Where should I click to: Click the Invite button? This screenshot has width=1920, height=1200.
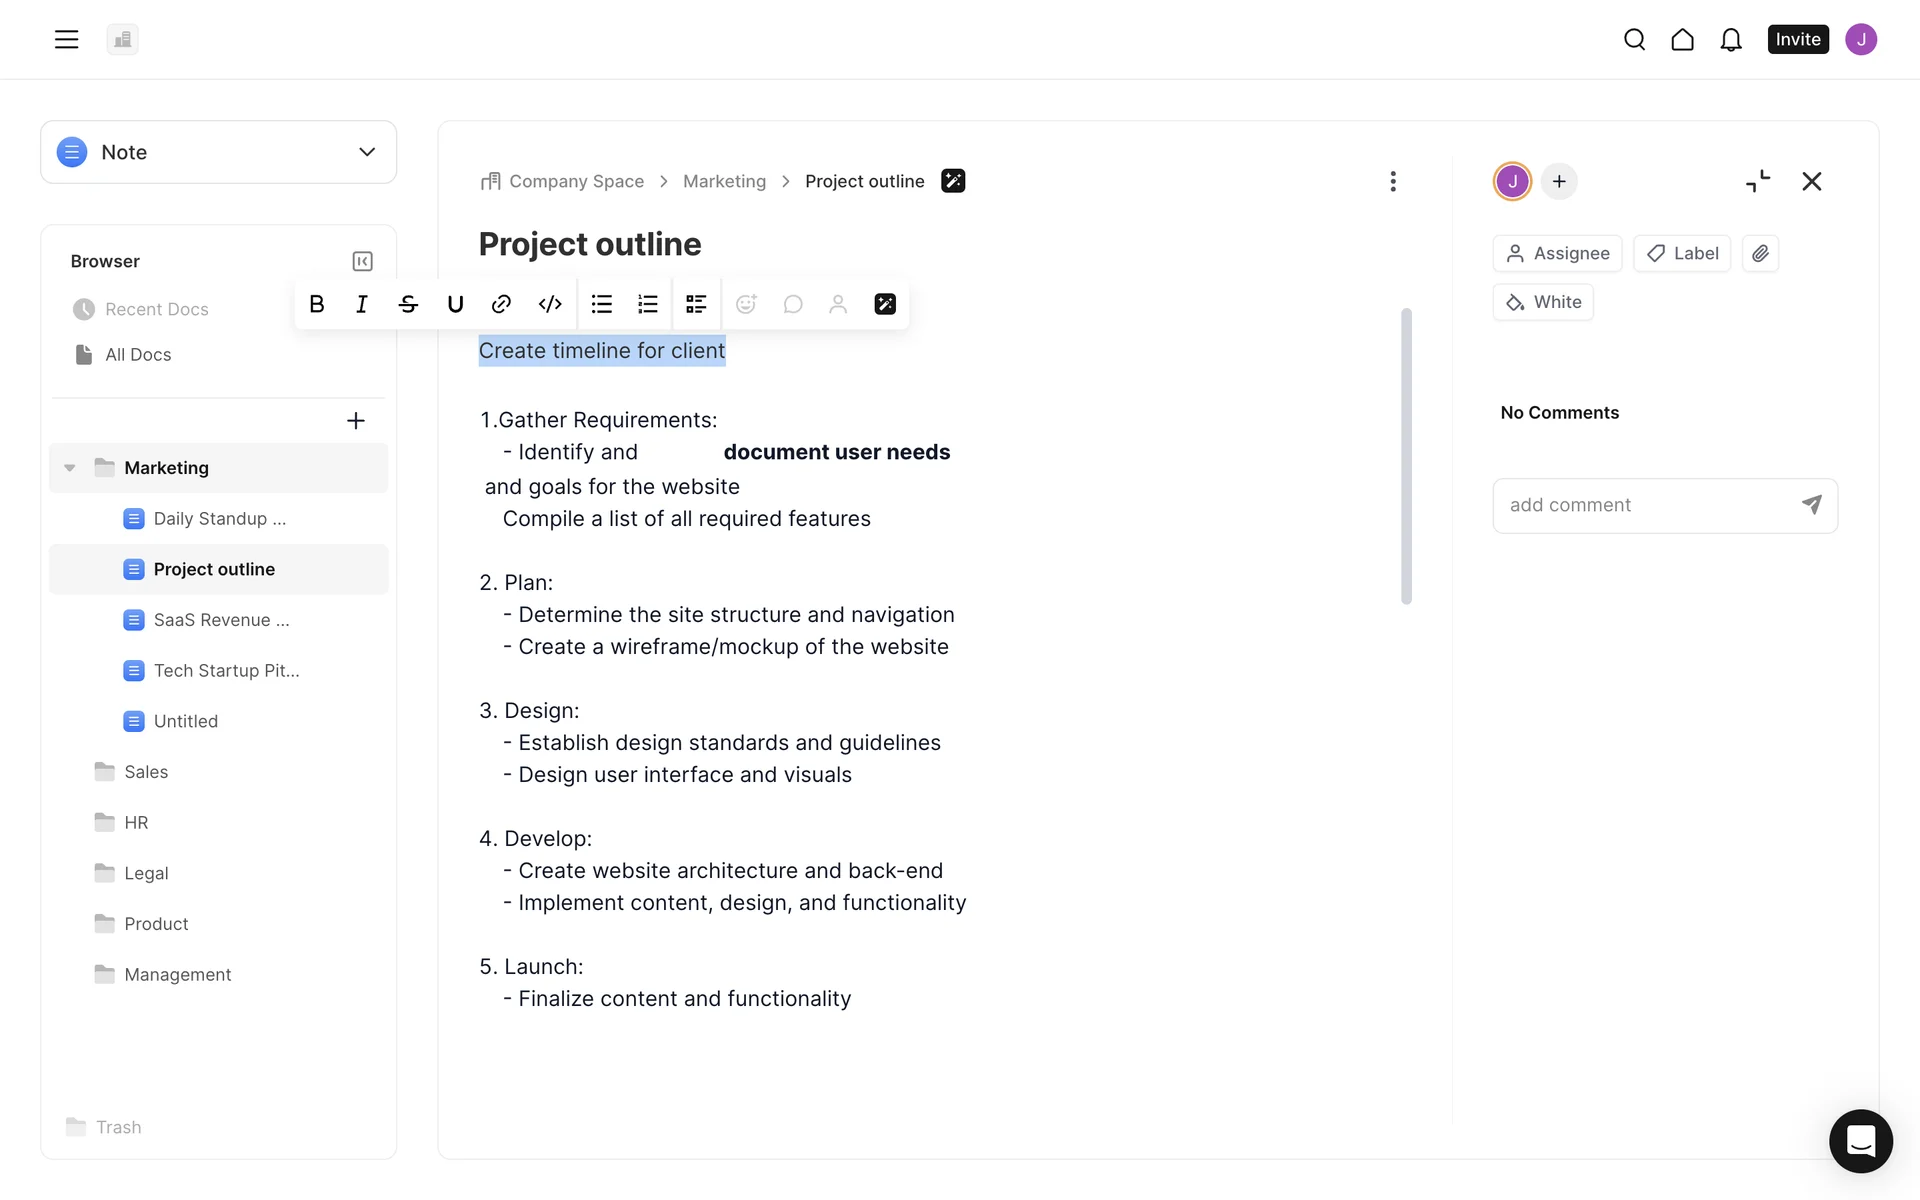[1797, 40]
